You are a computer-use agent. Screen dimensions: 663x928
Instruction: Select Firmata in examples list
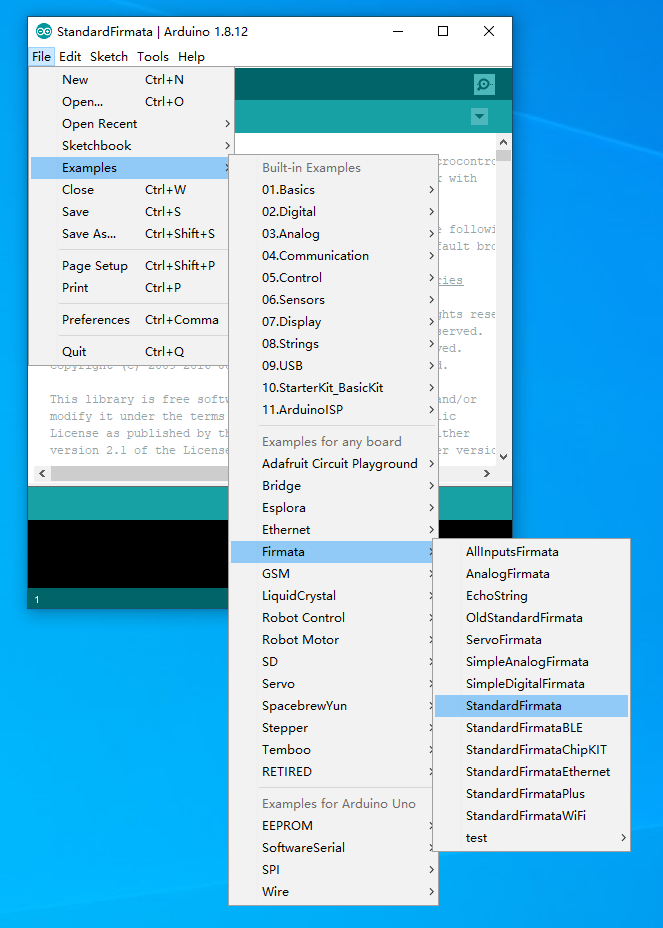(x=333, y=552)
